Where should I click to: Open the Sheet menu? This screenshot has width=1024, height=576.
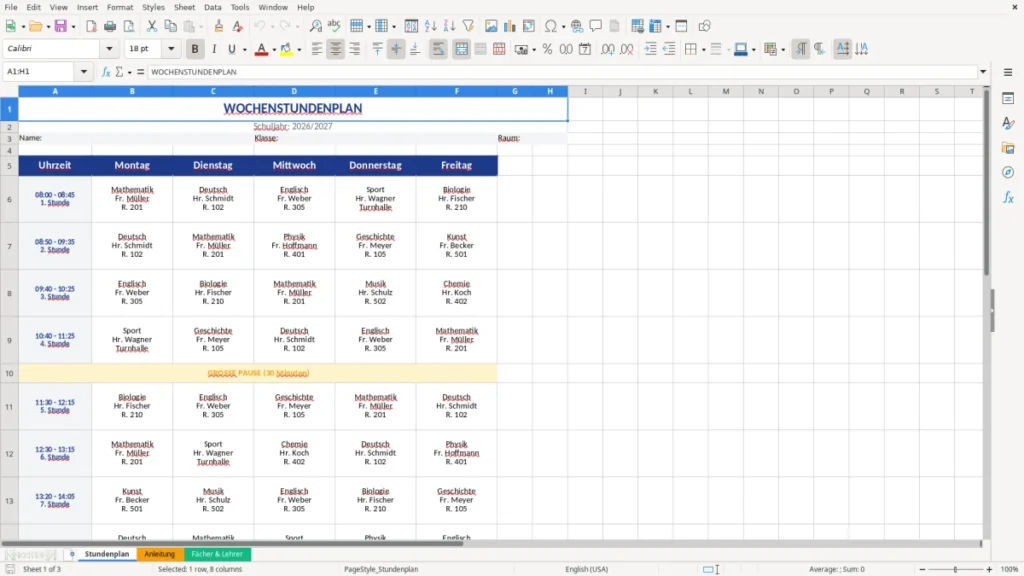(x=184, y=7)
